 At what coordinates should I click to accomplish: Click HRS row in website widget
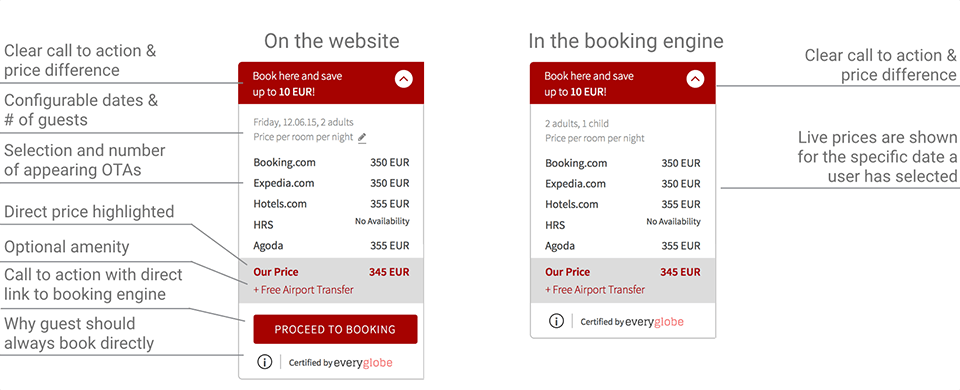click(331, 224)
